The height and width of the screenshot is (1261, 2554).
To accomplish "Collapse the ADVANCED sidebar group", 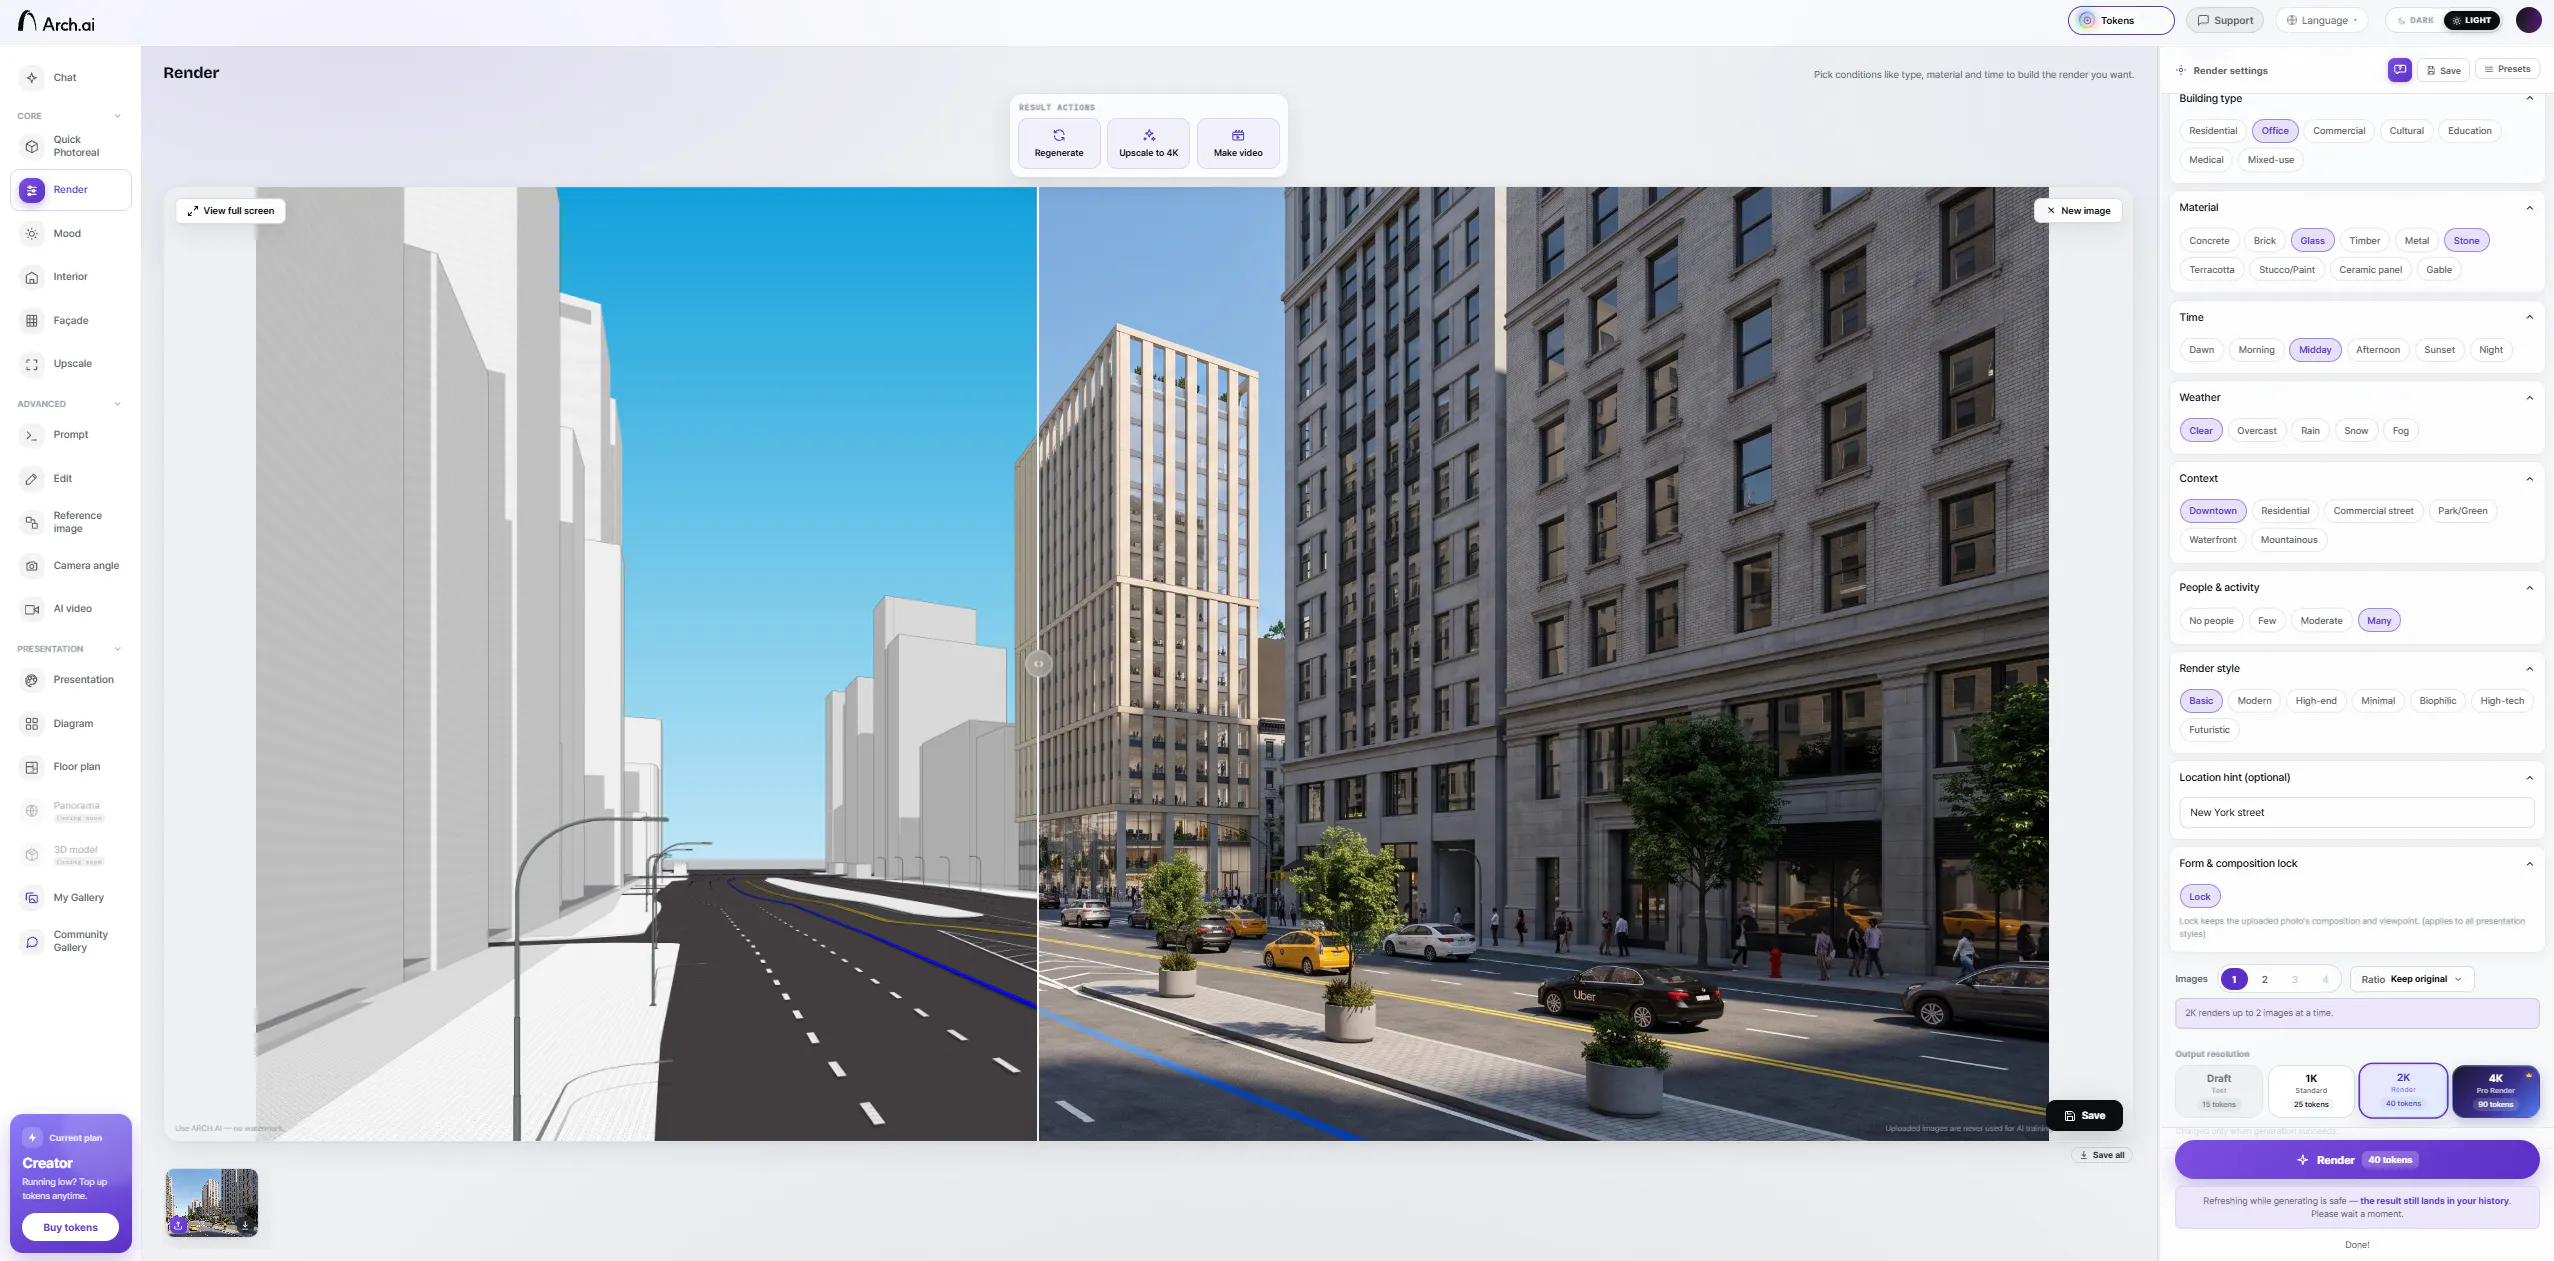I will click(x=117, y=404).
